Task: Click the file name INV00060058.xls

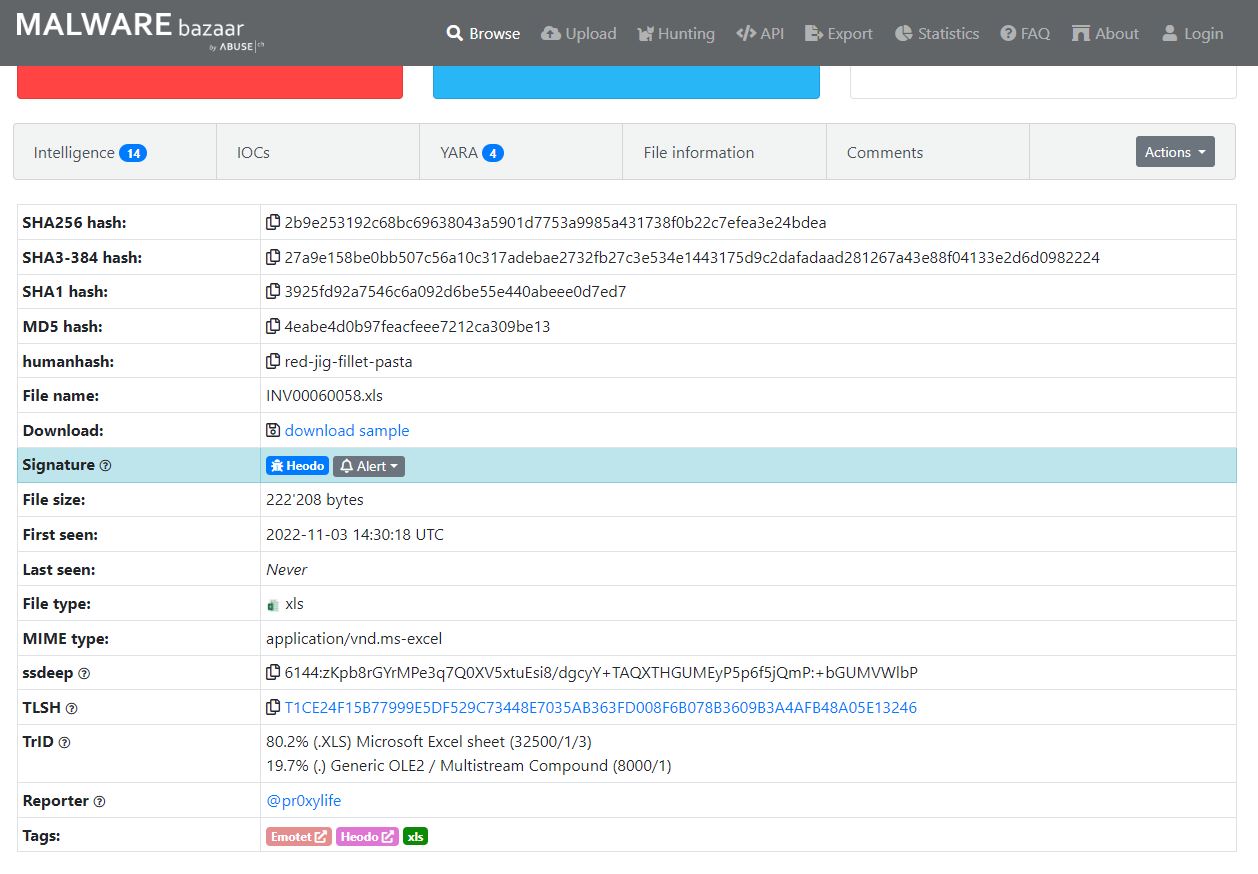Action: (324, 396)
